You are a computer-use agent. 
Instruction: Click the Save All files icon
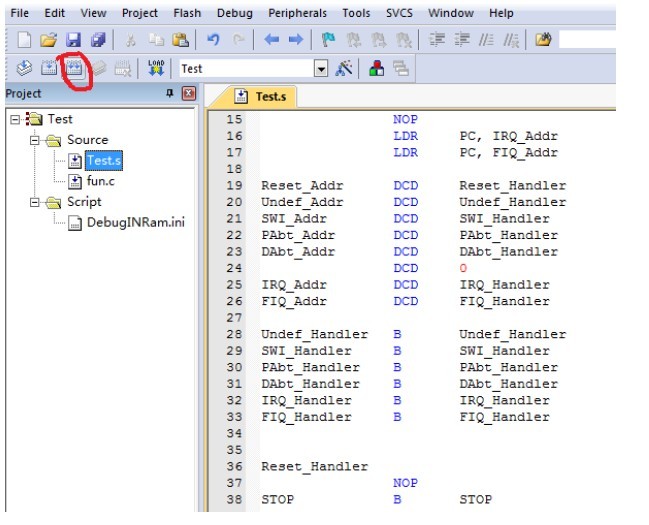(97, 40)
